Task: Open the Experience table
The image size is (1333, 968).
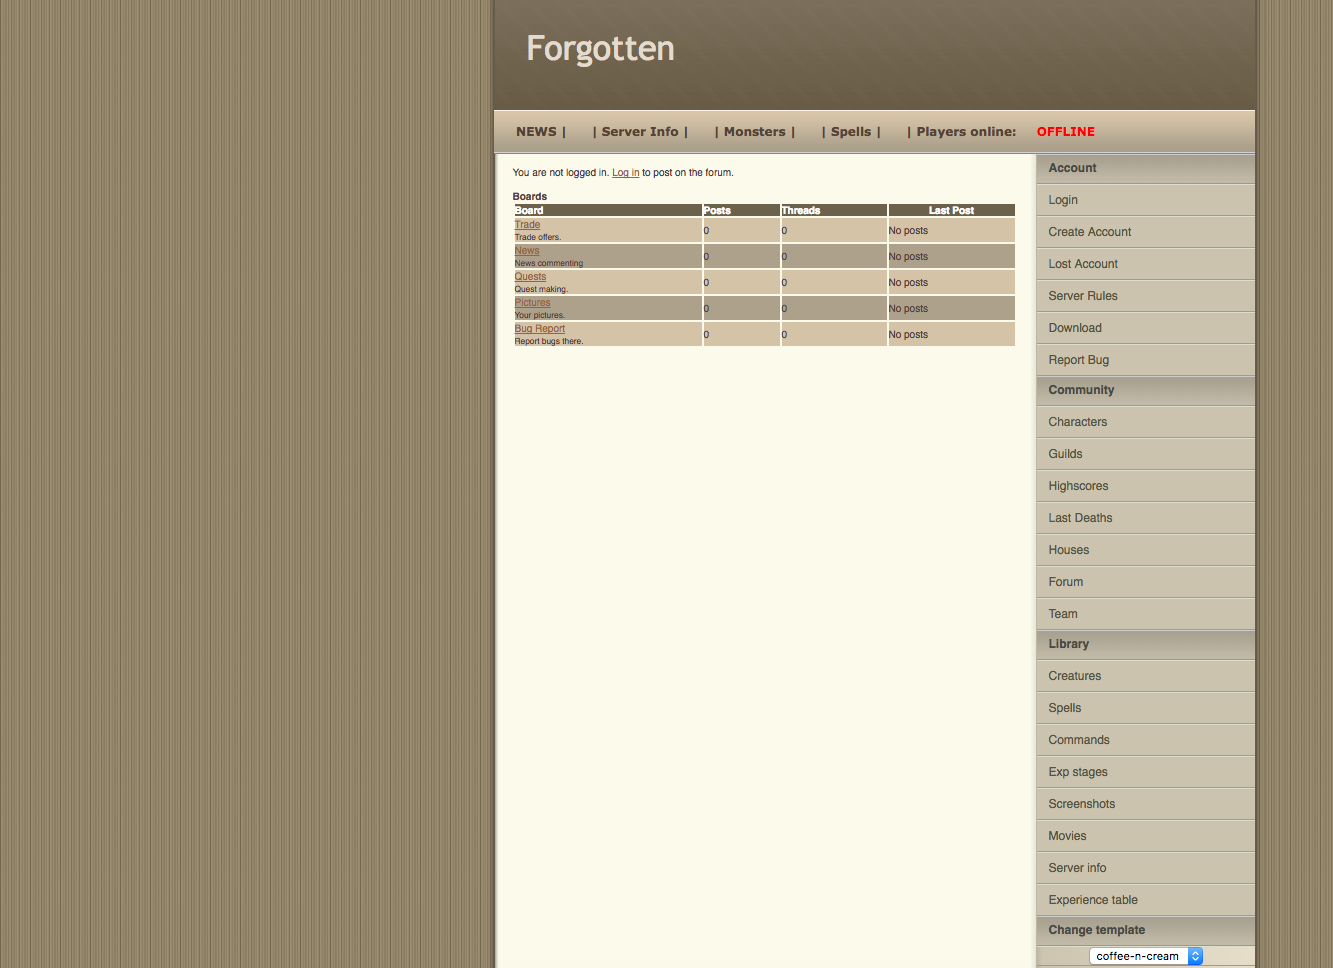Action: tap(1092, 899)
